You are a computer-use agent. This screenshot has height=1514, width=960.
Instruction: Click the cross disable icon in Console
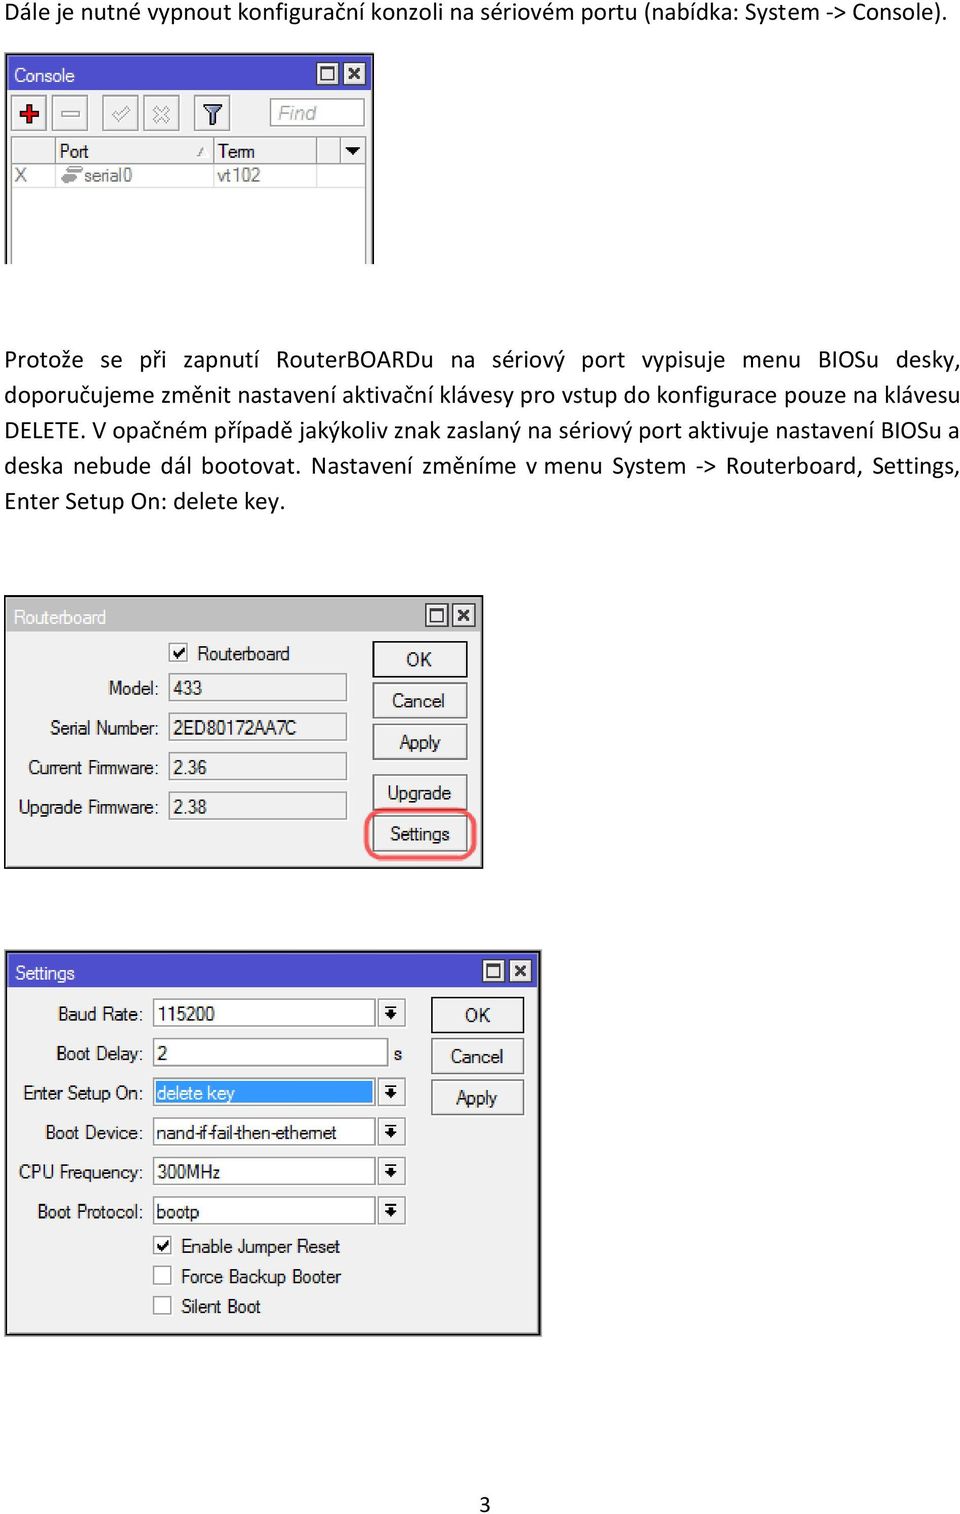point(161,113)
